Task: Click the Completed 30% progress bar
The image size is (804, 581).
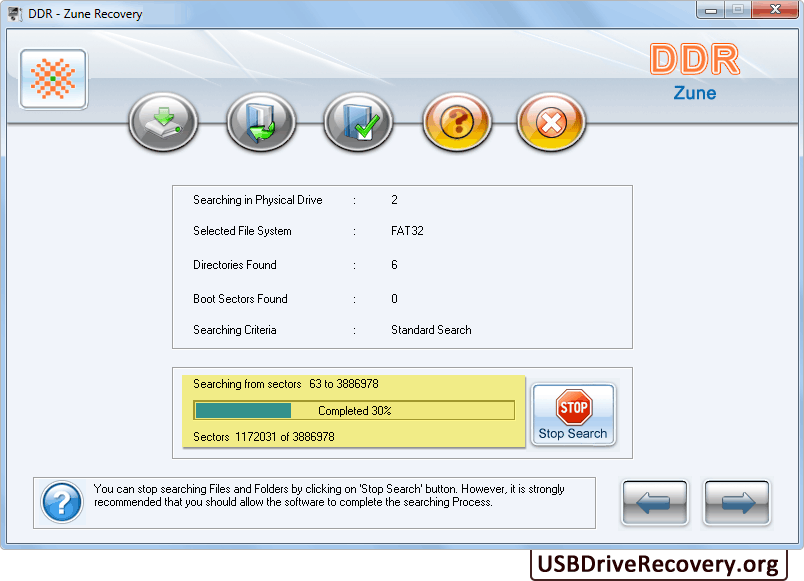Action: click(354, 411)
